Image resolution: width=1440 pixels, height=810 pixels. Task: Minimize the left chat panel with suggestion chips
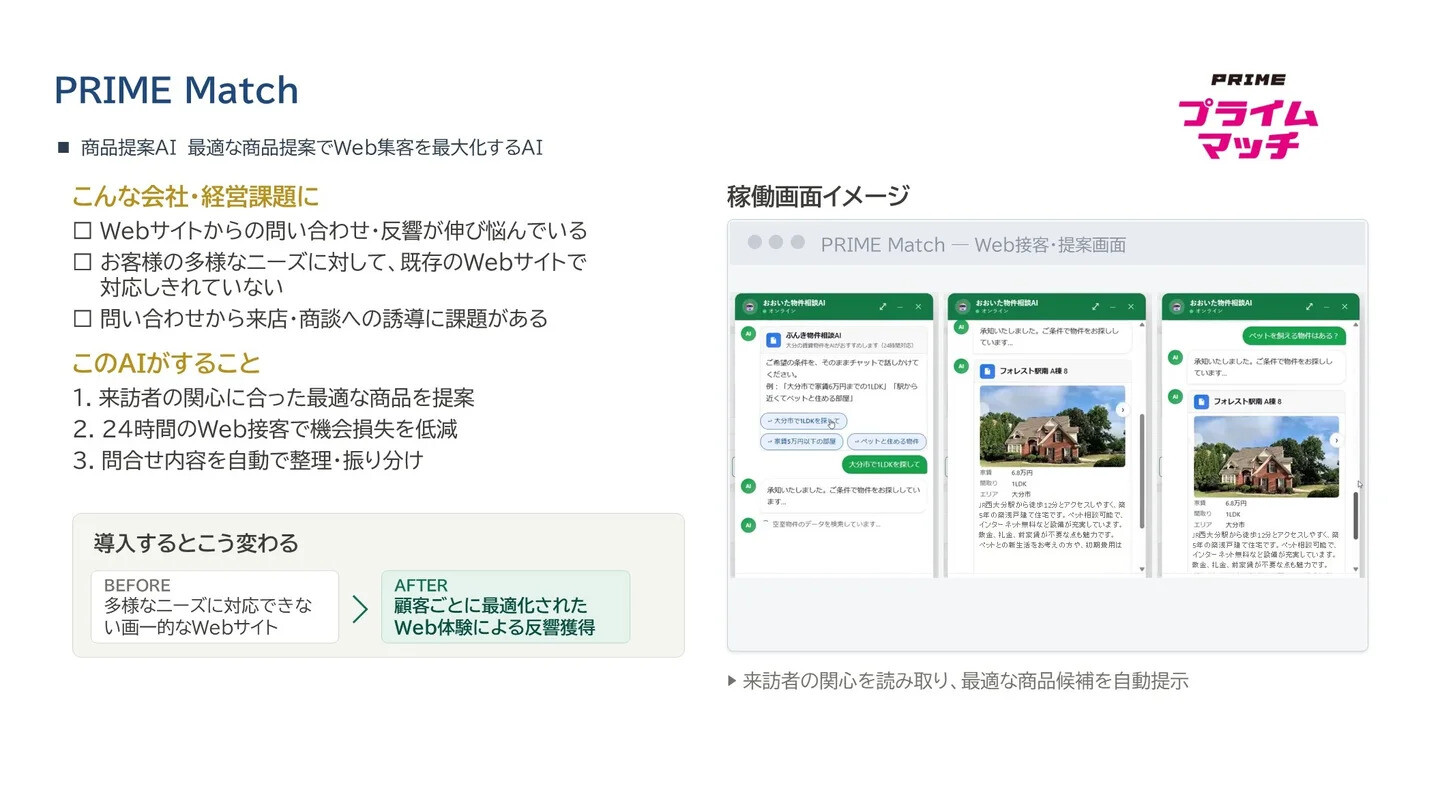900,307
